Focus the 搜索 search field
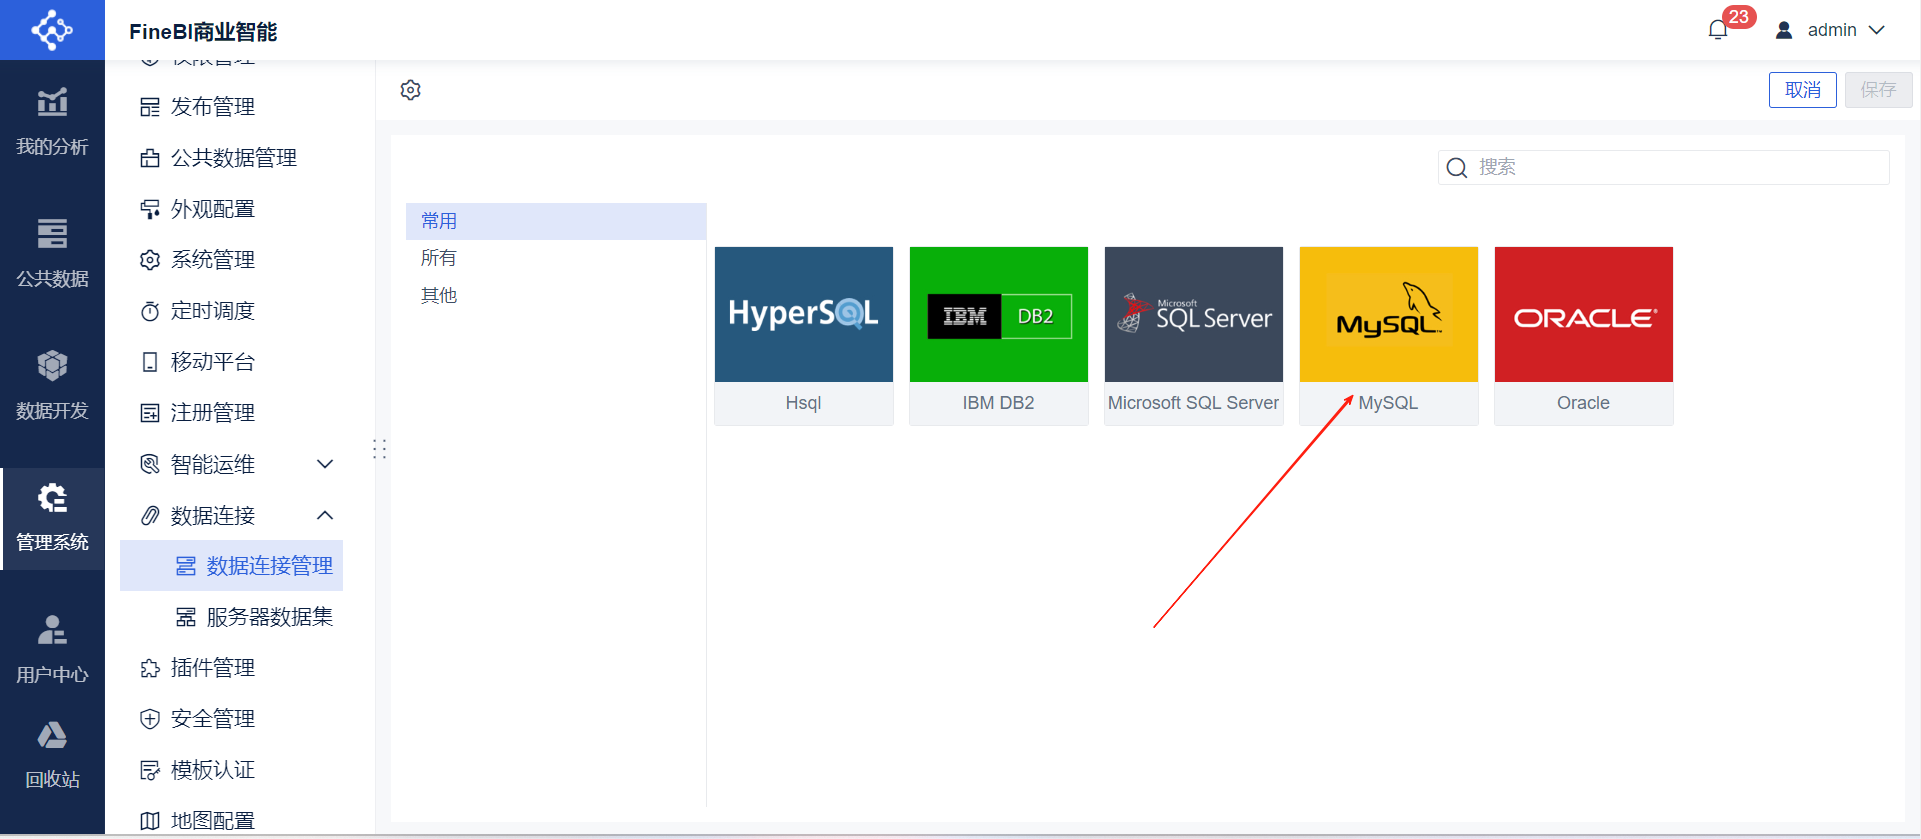Viewport: 1921px width, 839px height. (x=1664, y=167)
